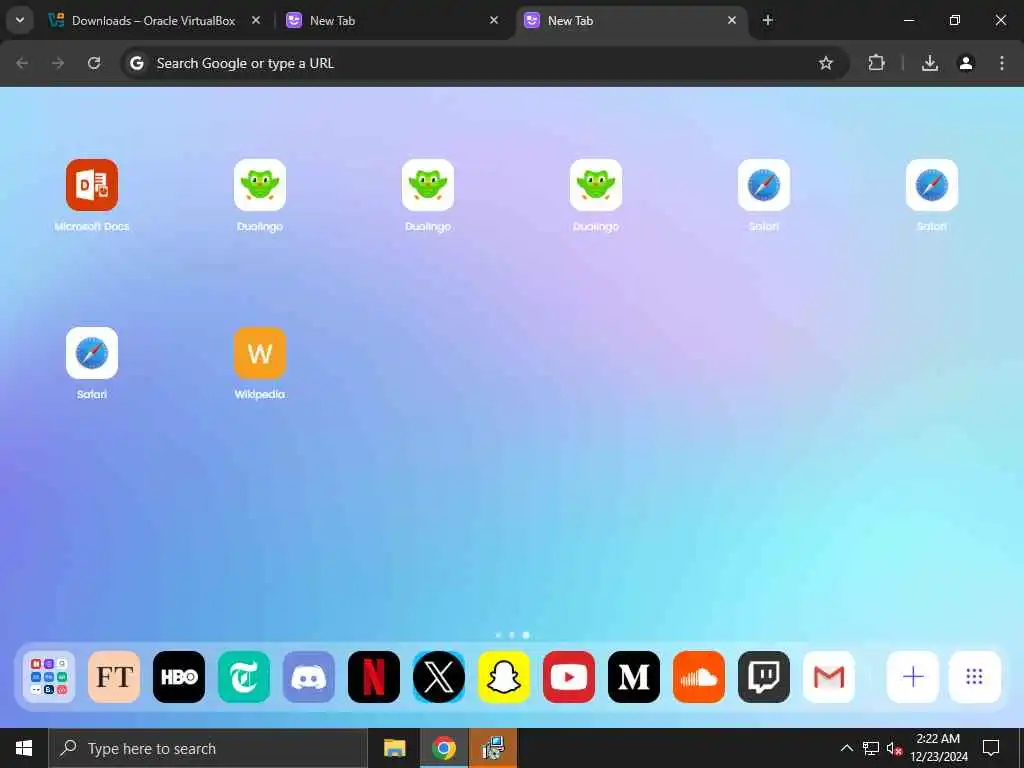Open the clock showing 2:22 AM

(938, 748)
